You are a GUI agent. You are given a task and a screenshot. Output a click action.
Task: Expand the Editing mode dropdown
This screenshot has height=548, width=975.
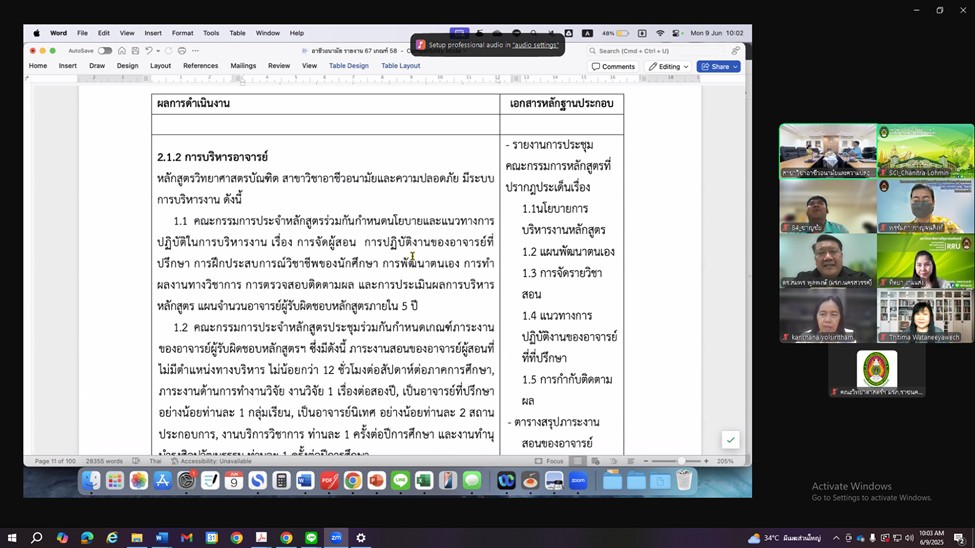pos(668,67)
